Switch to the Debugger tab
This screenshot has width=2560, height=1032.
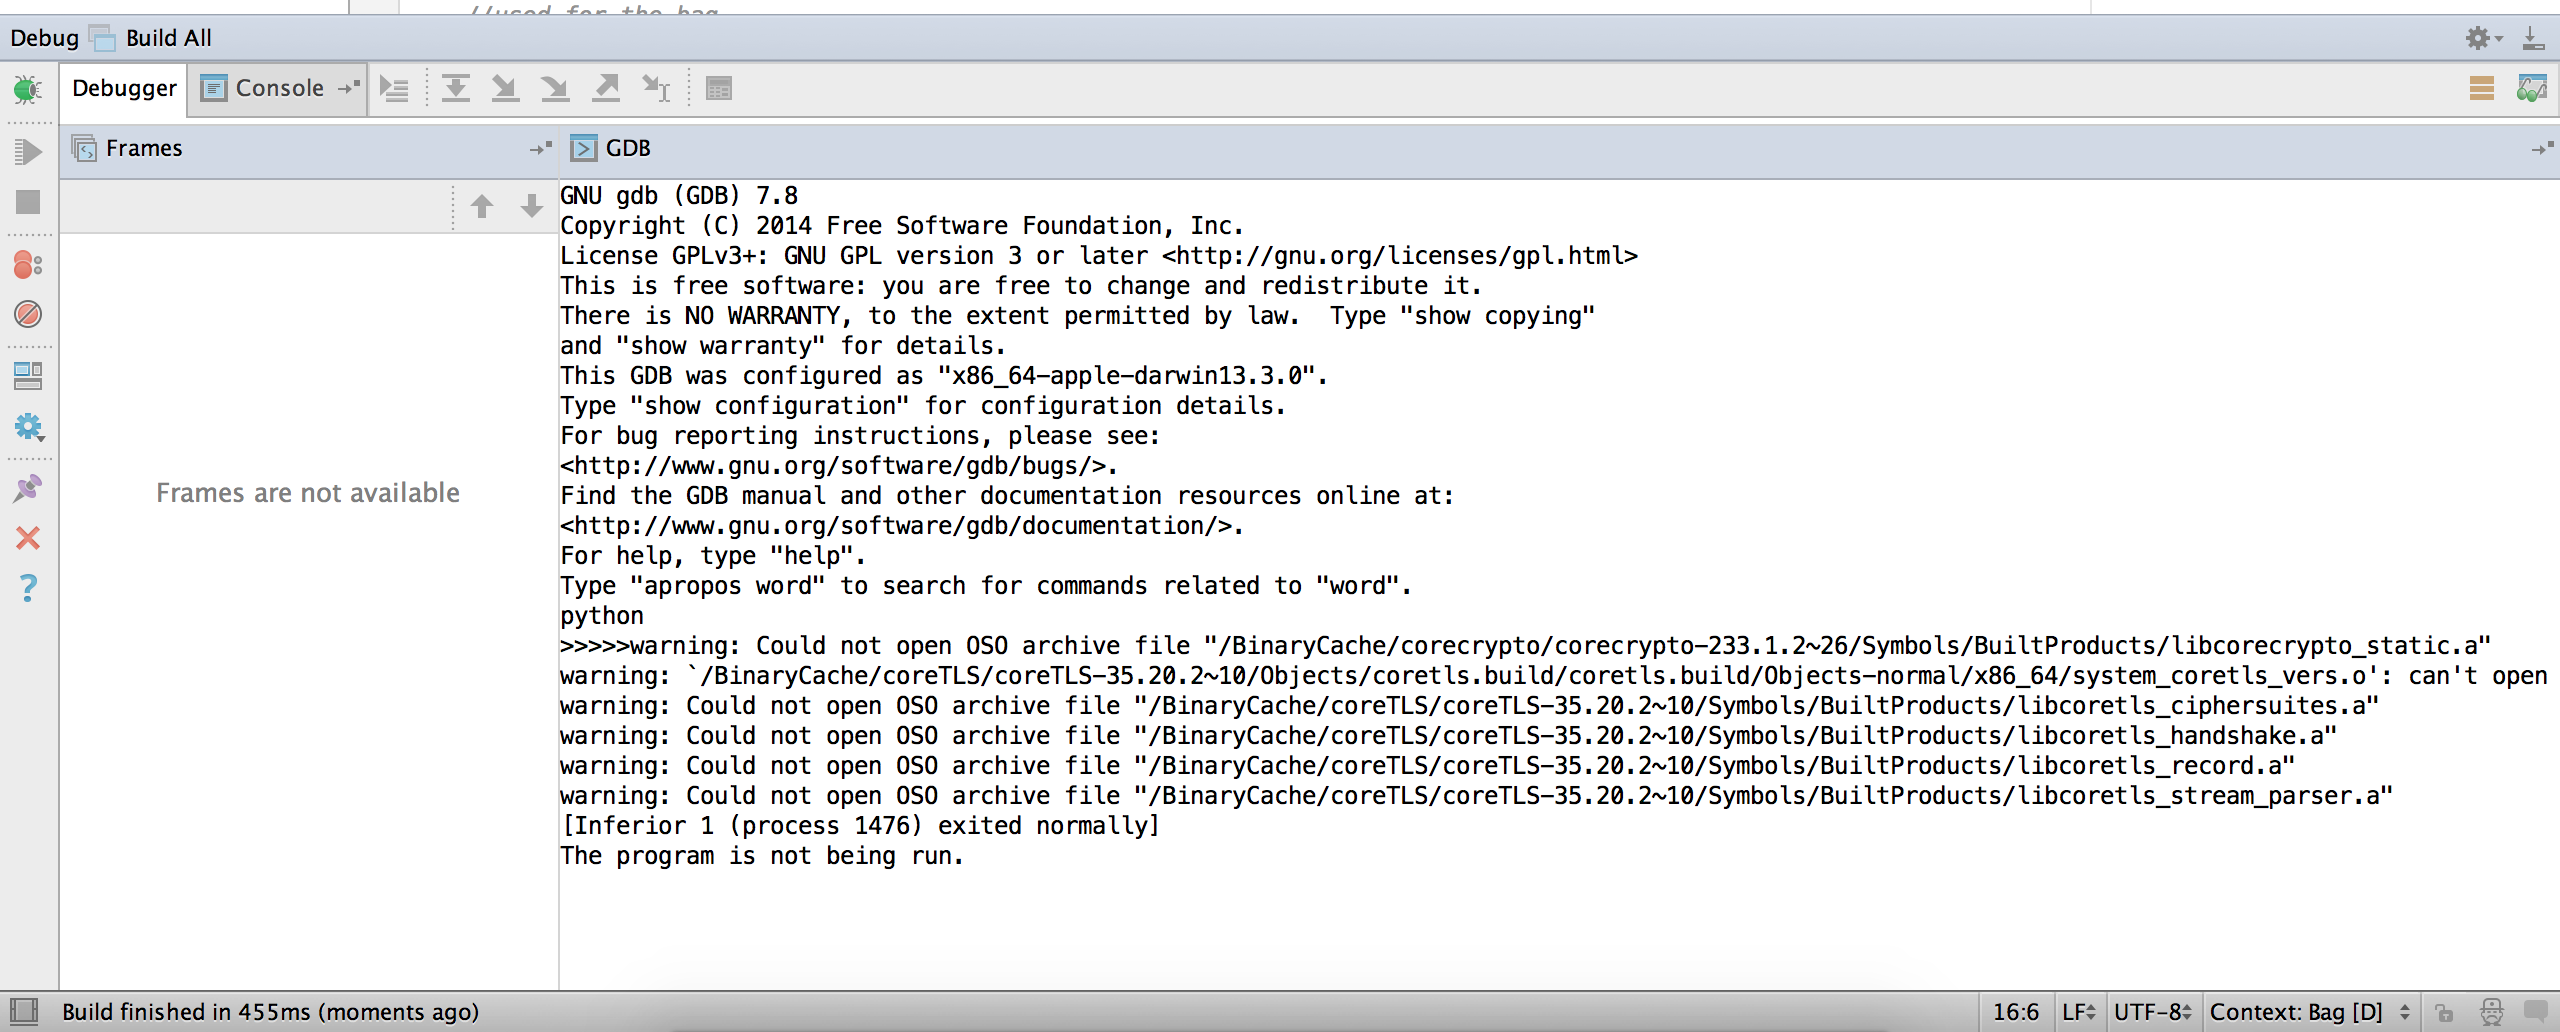tap(124, 89)
